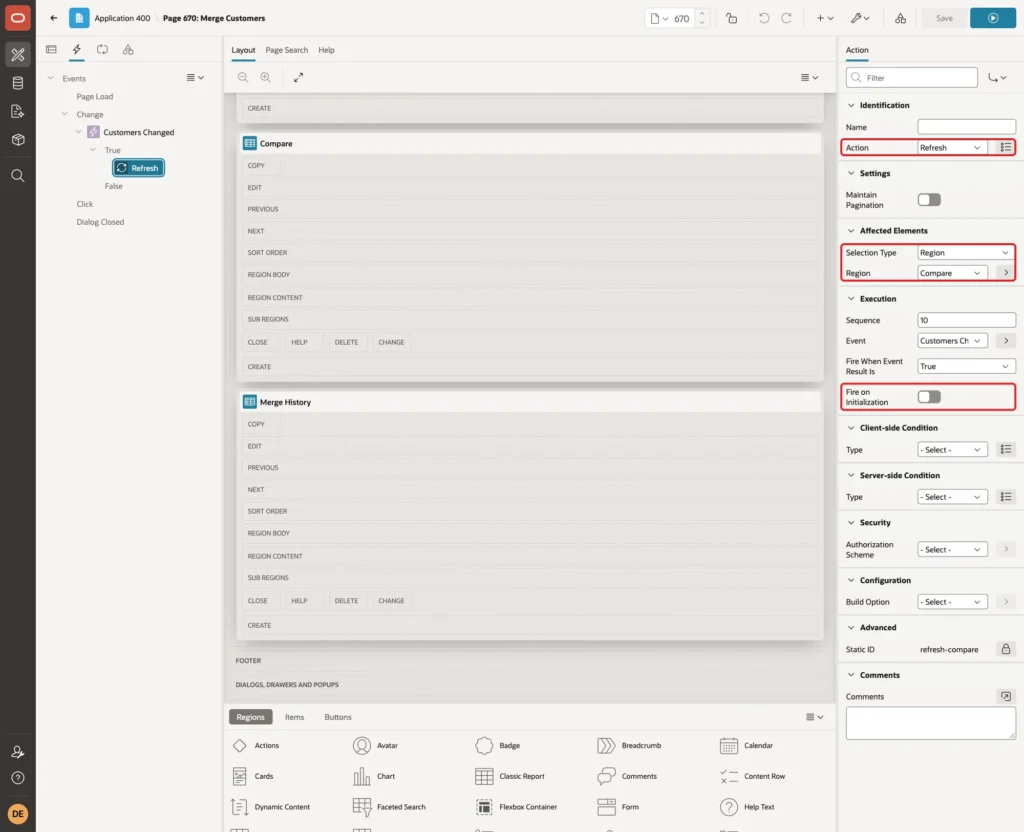1024x832 pixels.
Task: Open the App Builder sidebar icon
Action: click(18, 55)
